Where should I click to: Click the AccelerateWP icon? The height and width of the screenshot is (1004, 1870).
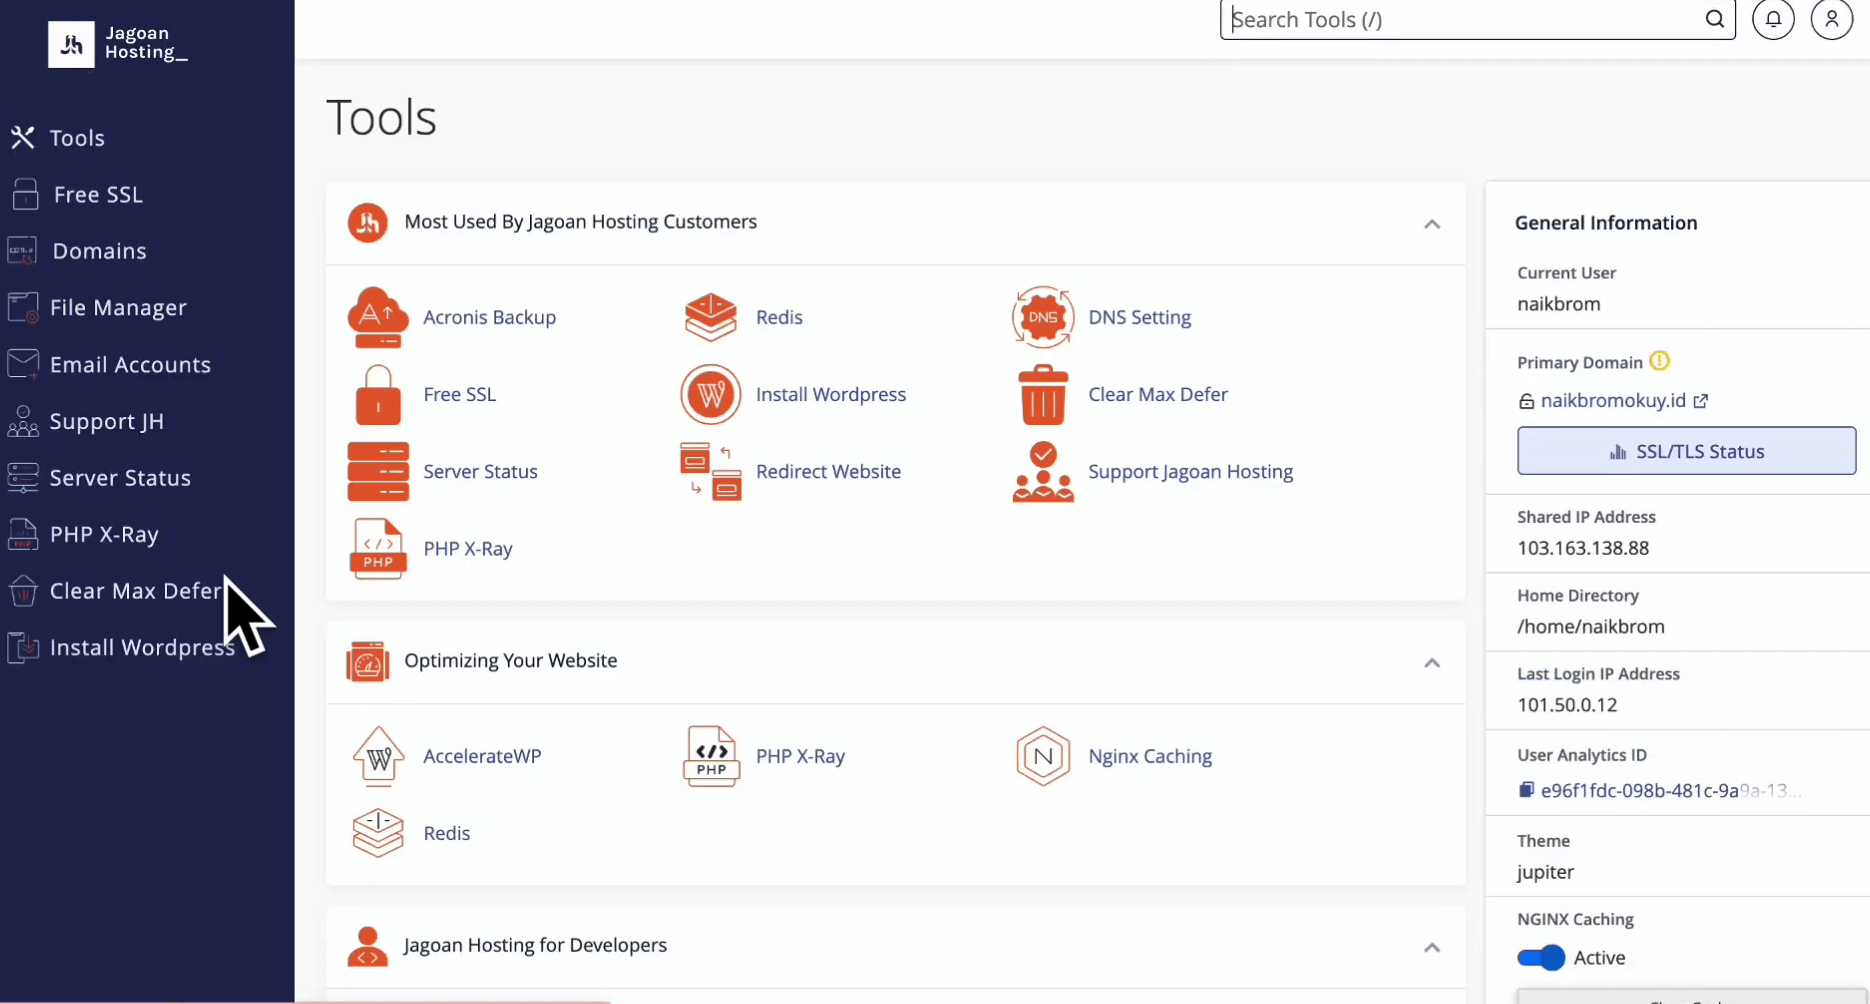coord(378,756)
